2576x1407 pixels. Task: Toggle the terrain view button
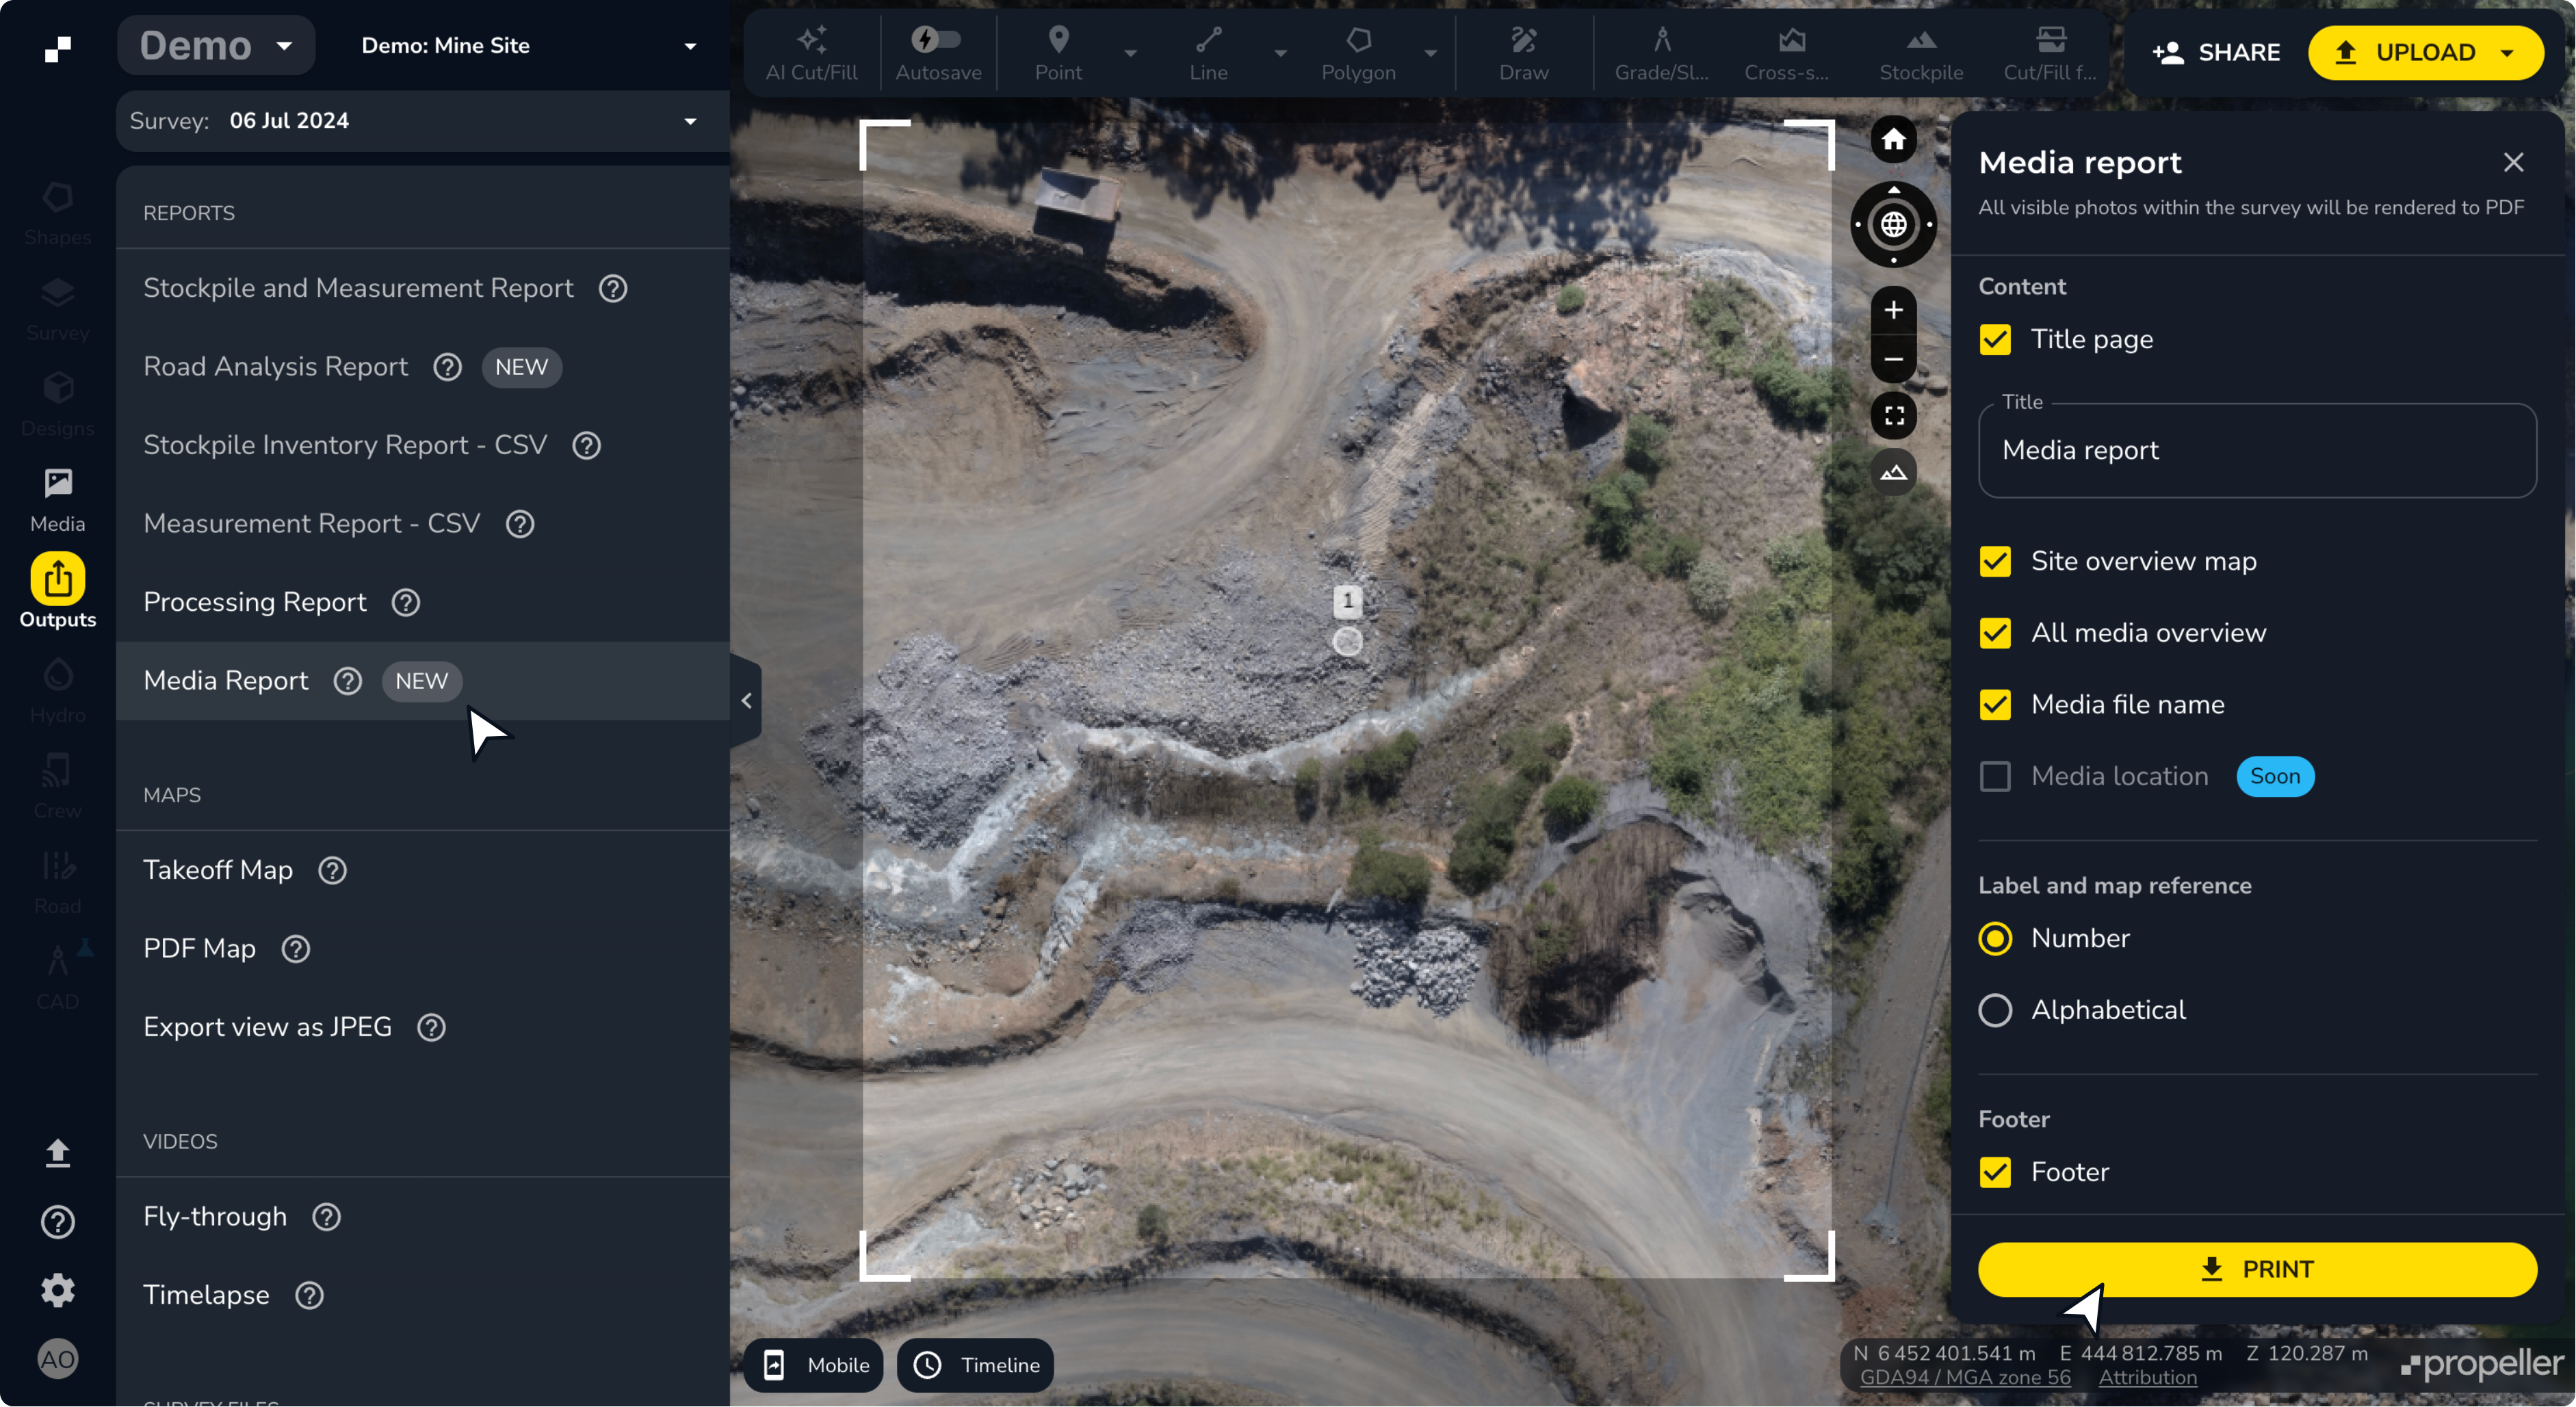point(1893,473)
